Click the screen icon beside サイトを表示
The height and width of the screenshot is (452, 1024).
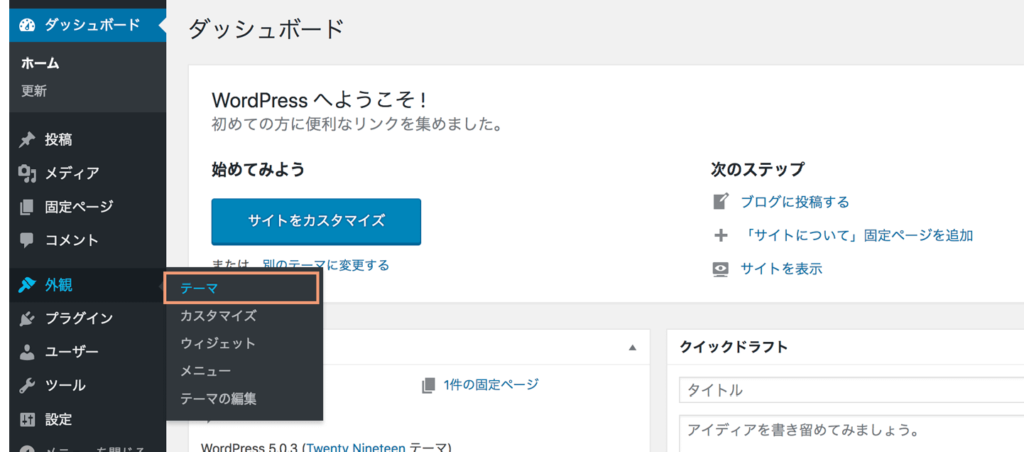click(720, 269)
